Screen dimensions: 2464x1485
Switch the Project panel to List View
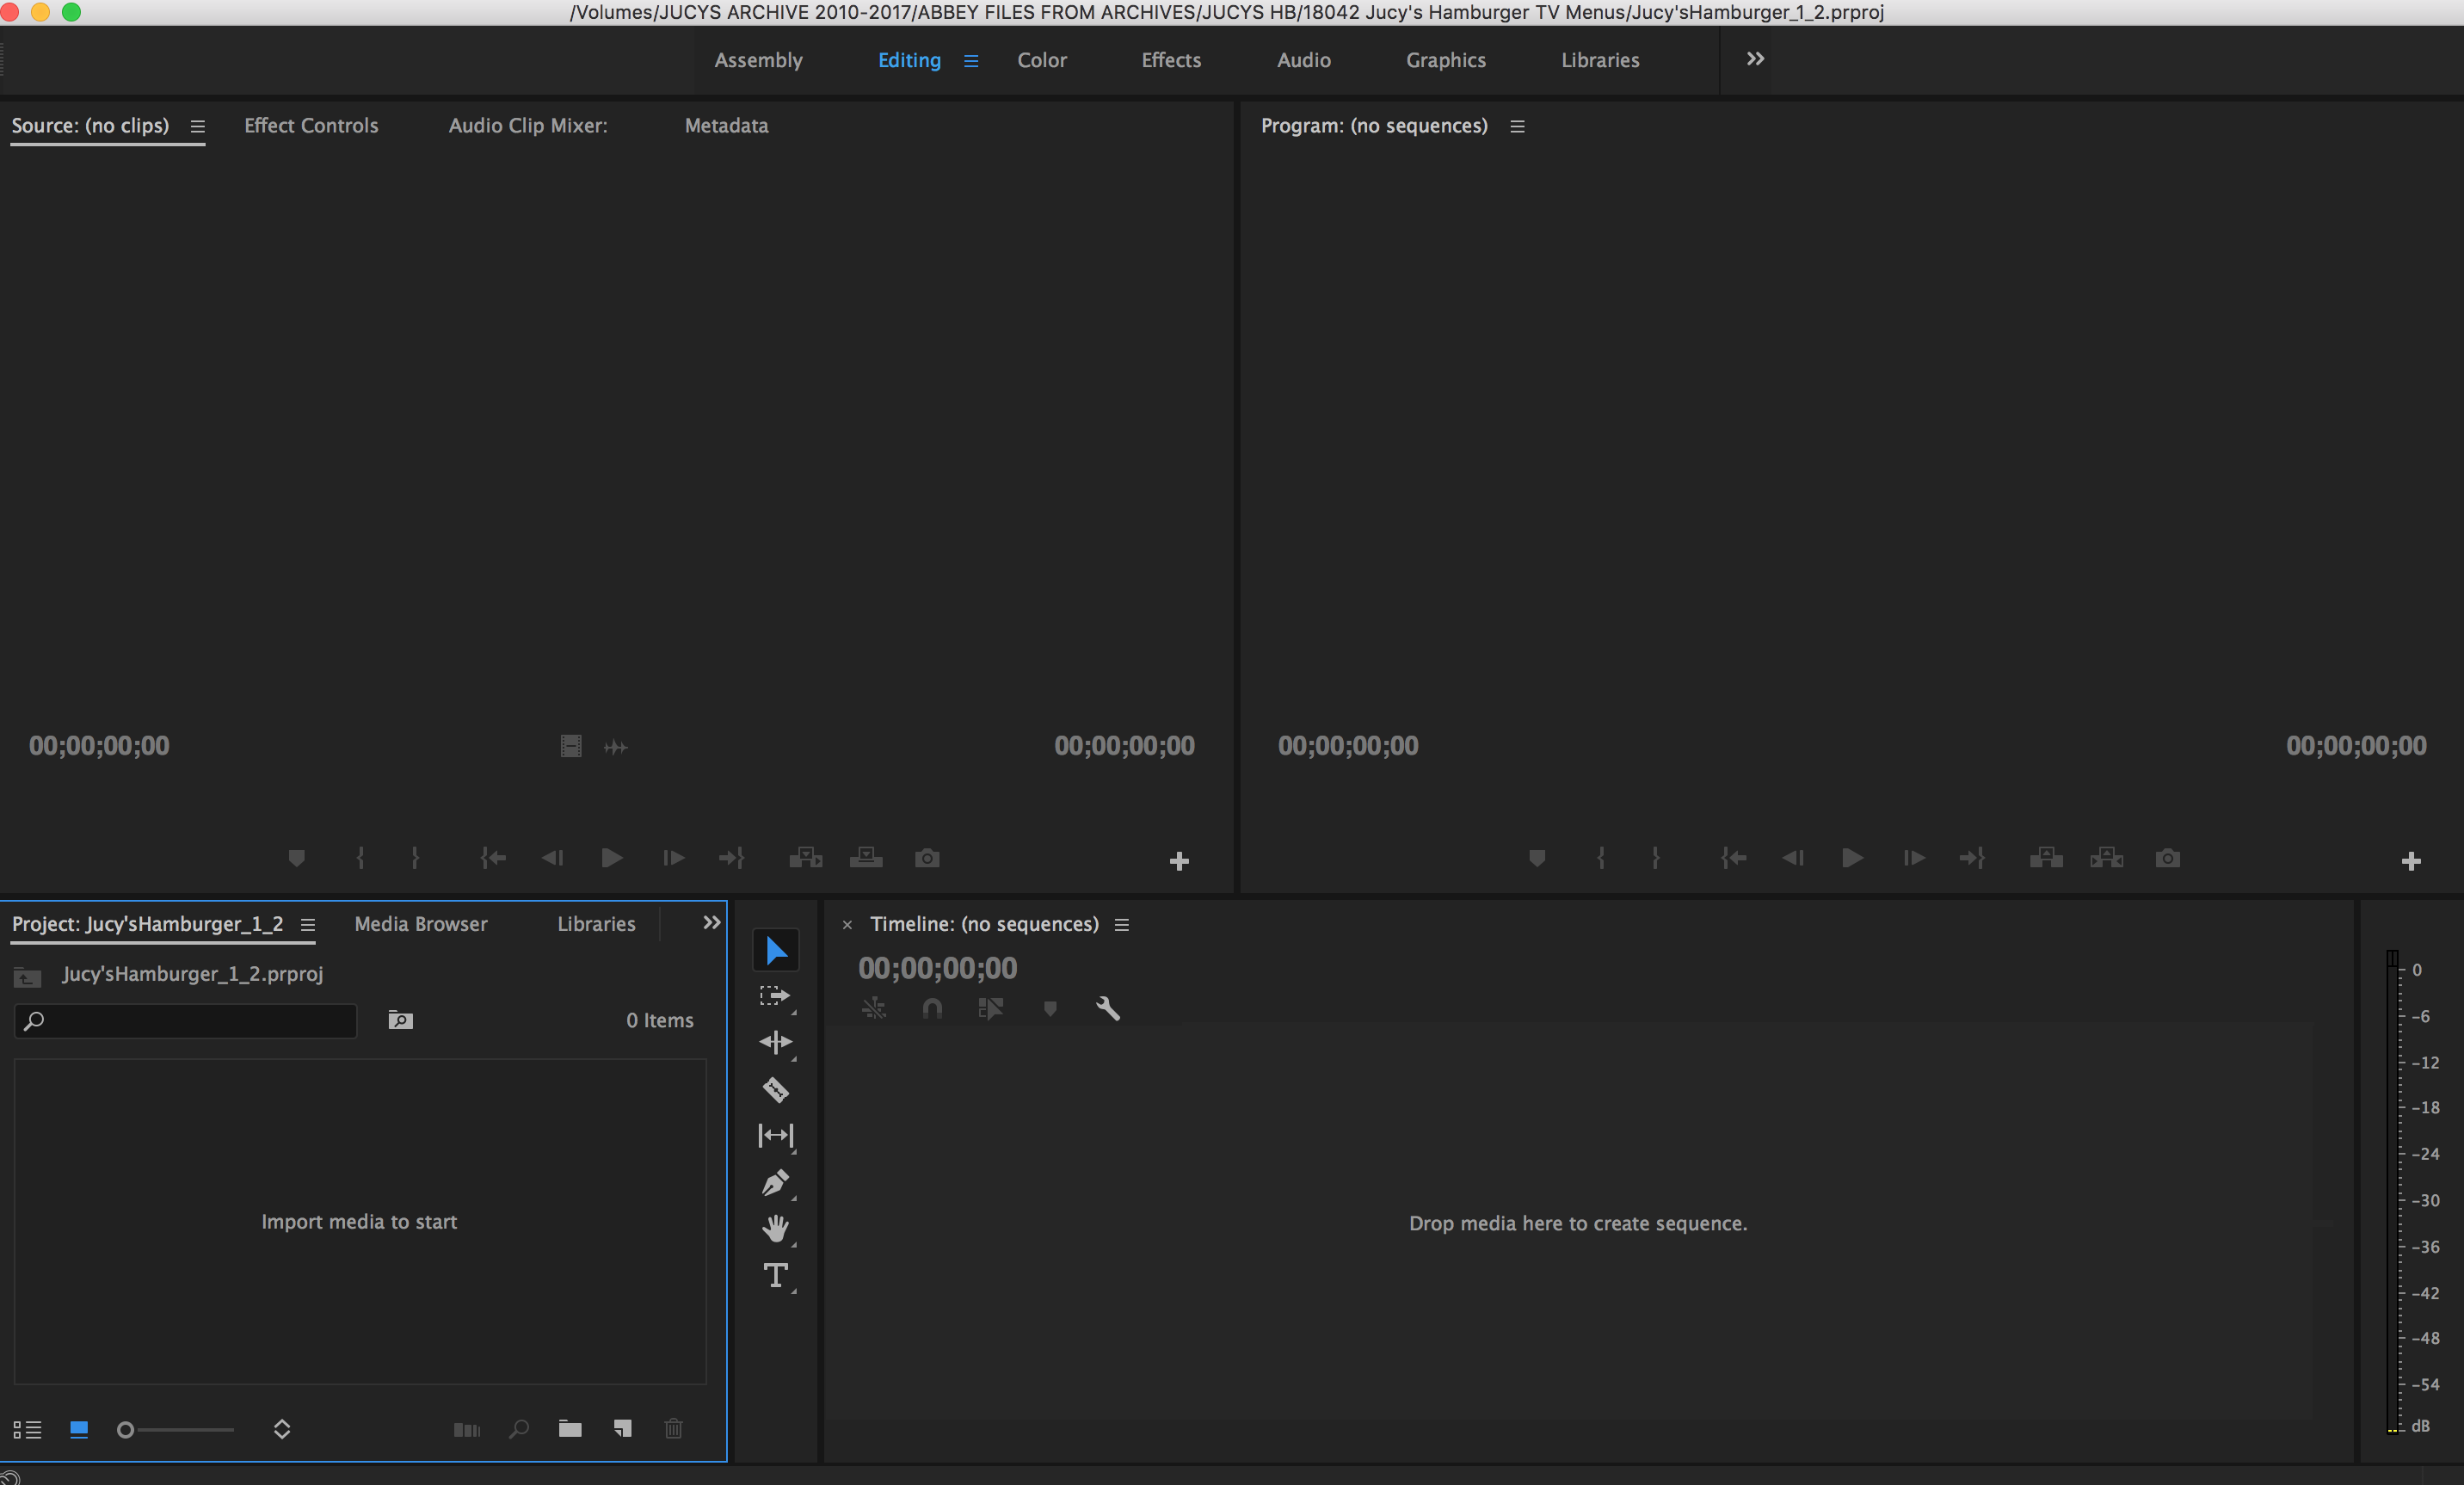click(x=28, y=1430)
